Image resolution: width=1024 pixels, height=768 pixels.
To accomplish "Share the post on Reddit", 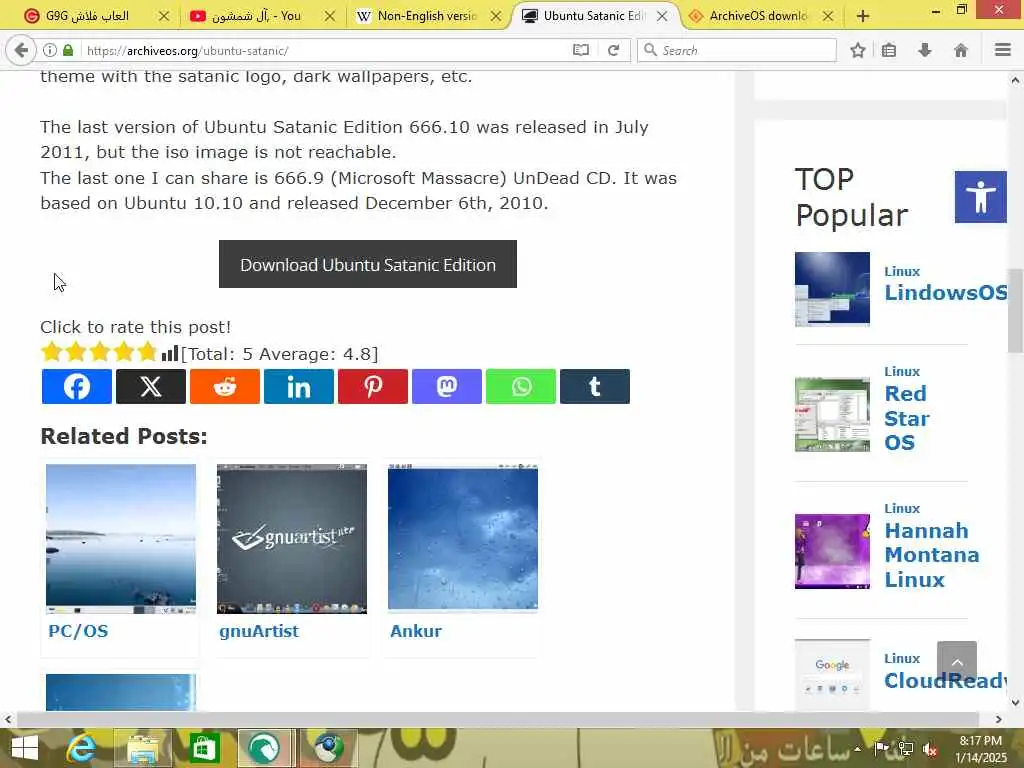I will [x=225, y=387].
